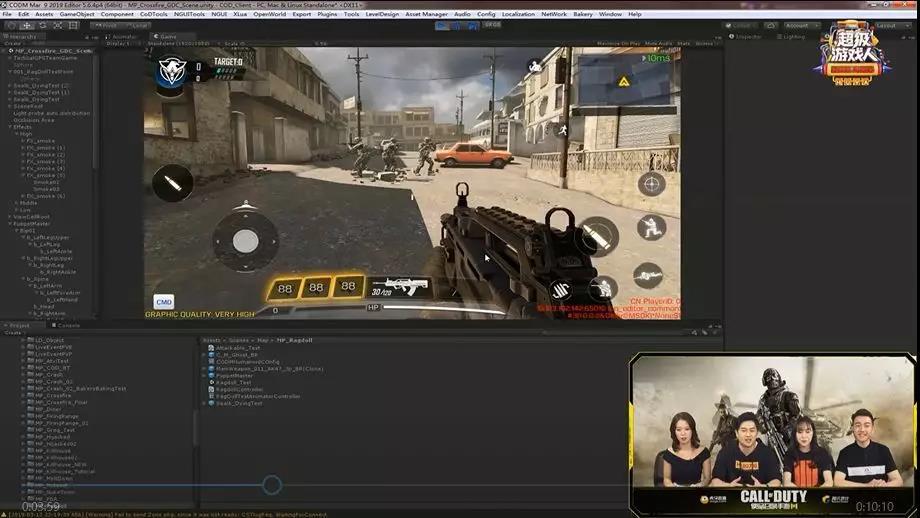The height and width of the screenshot is (518, 920).
Task: Click the presenters webcam thumbnail
Action: point(773,435)
